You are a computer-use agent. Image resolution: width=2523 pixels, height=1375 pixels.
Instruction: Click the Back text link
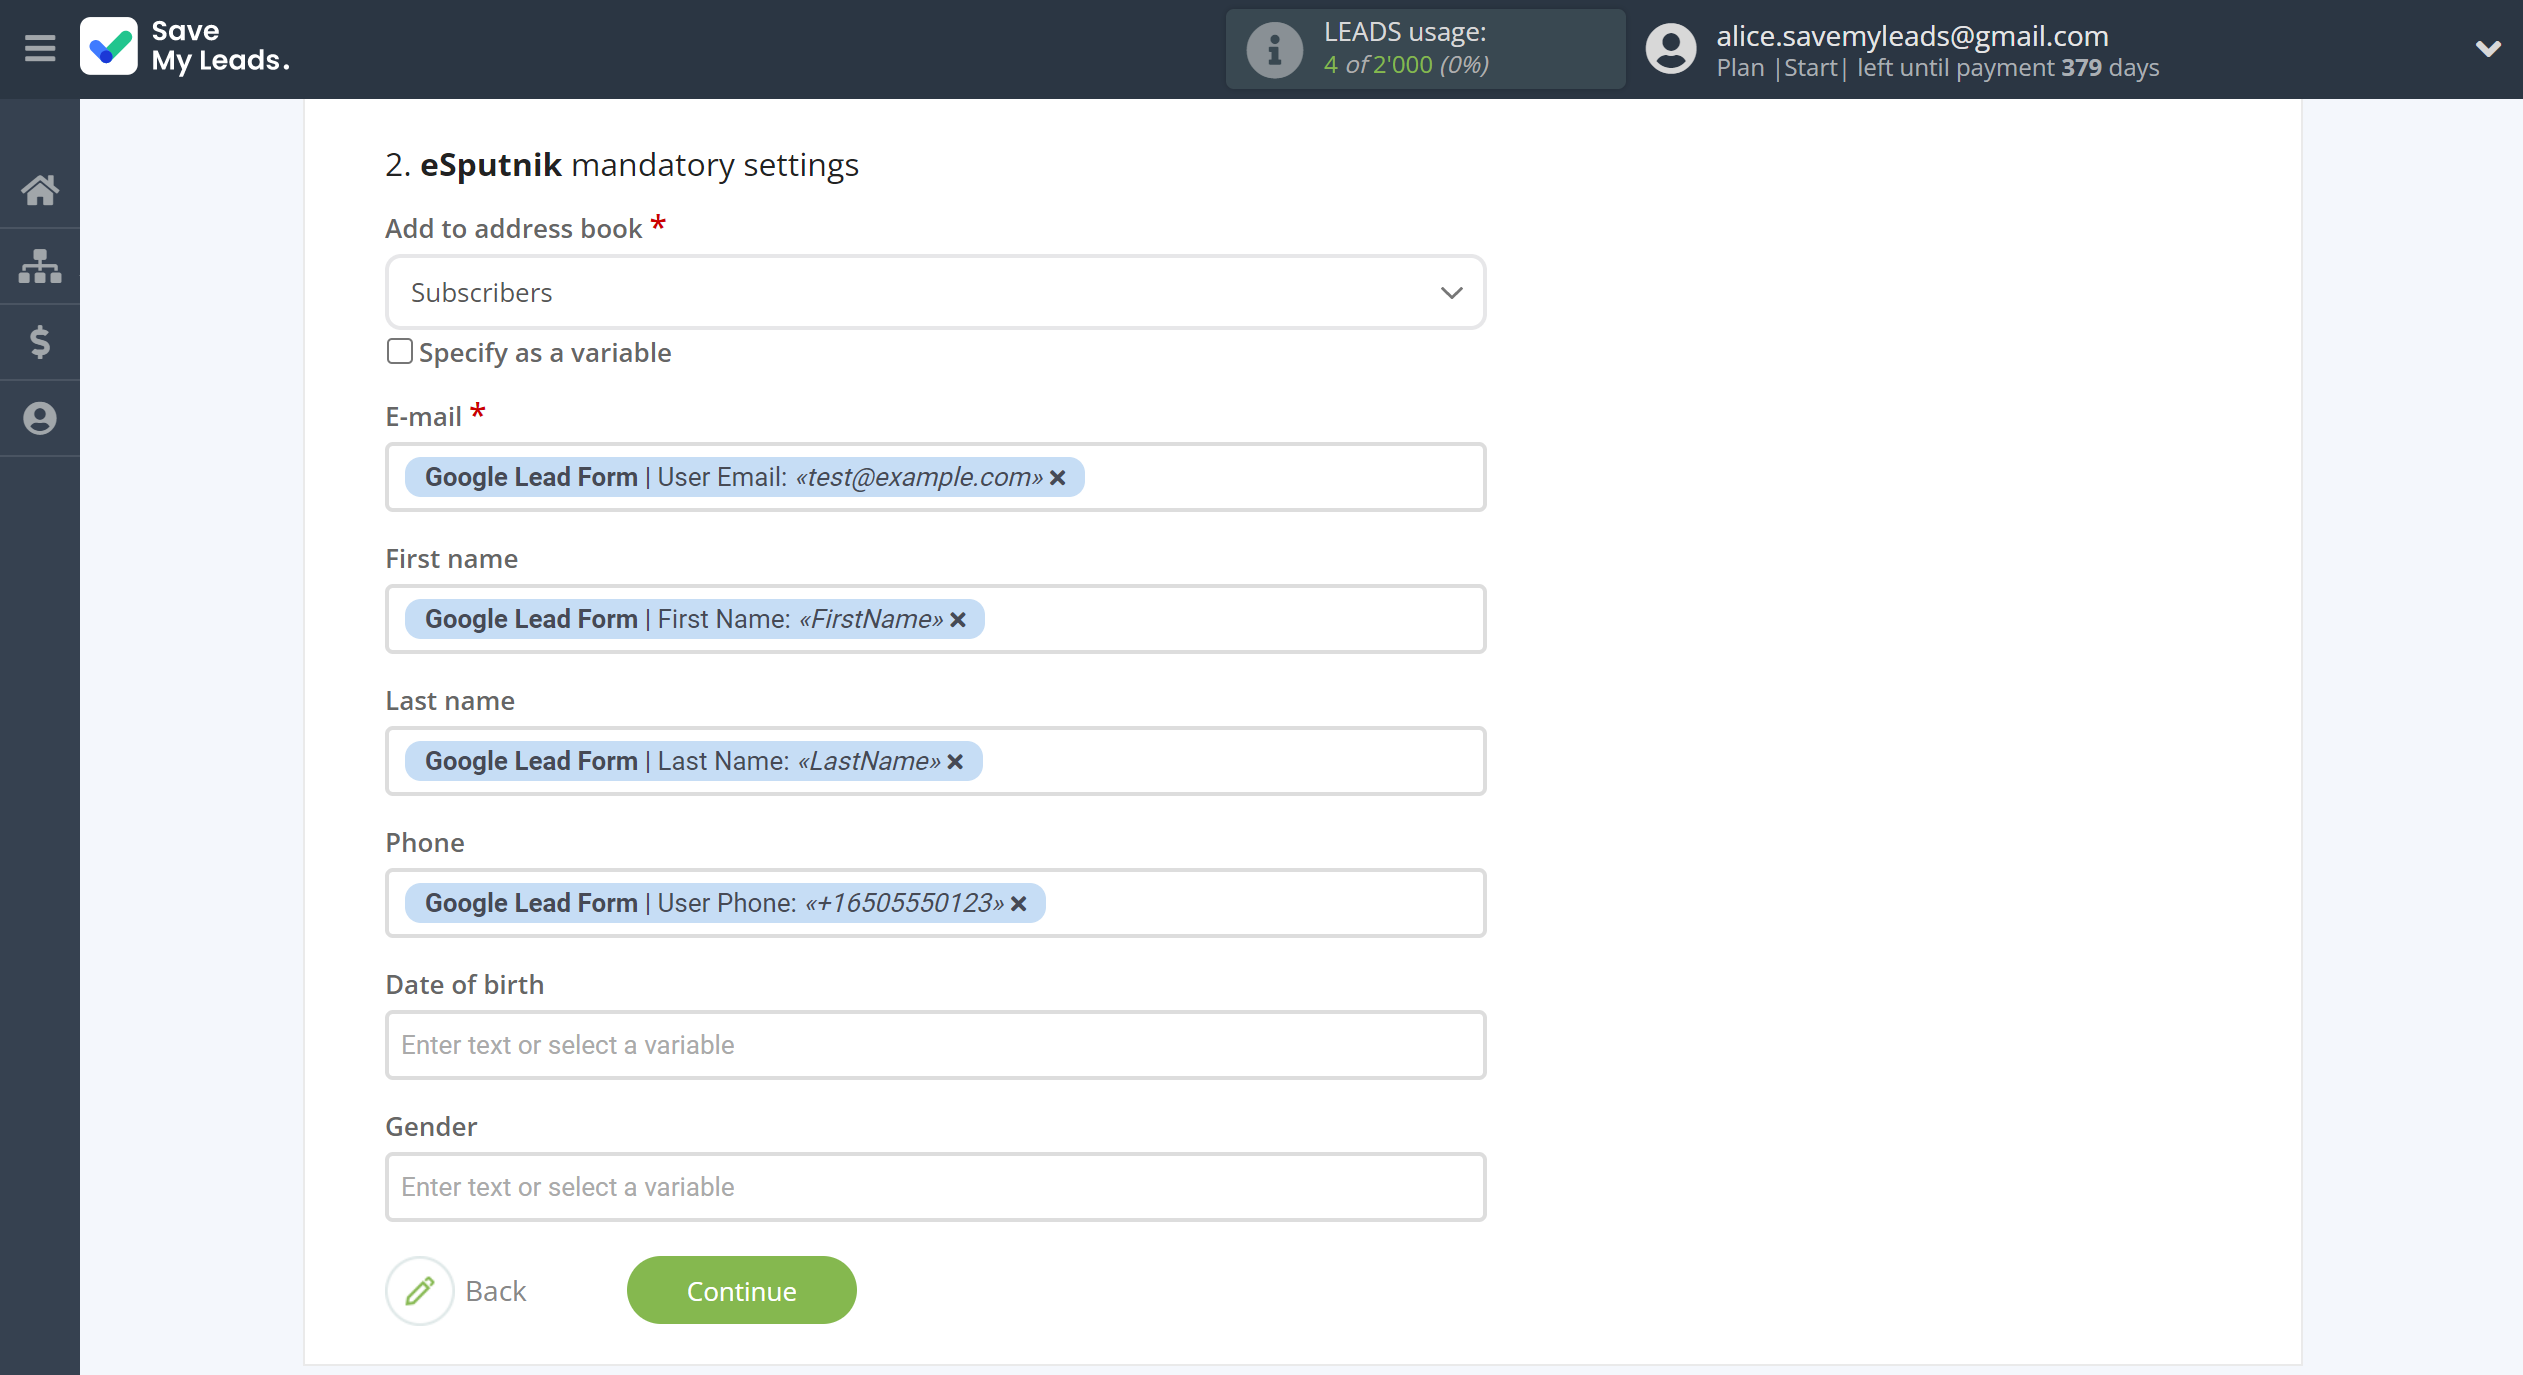tap(496, 1291)
